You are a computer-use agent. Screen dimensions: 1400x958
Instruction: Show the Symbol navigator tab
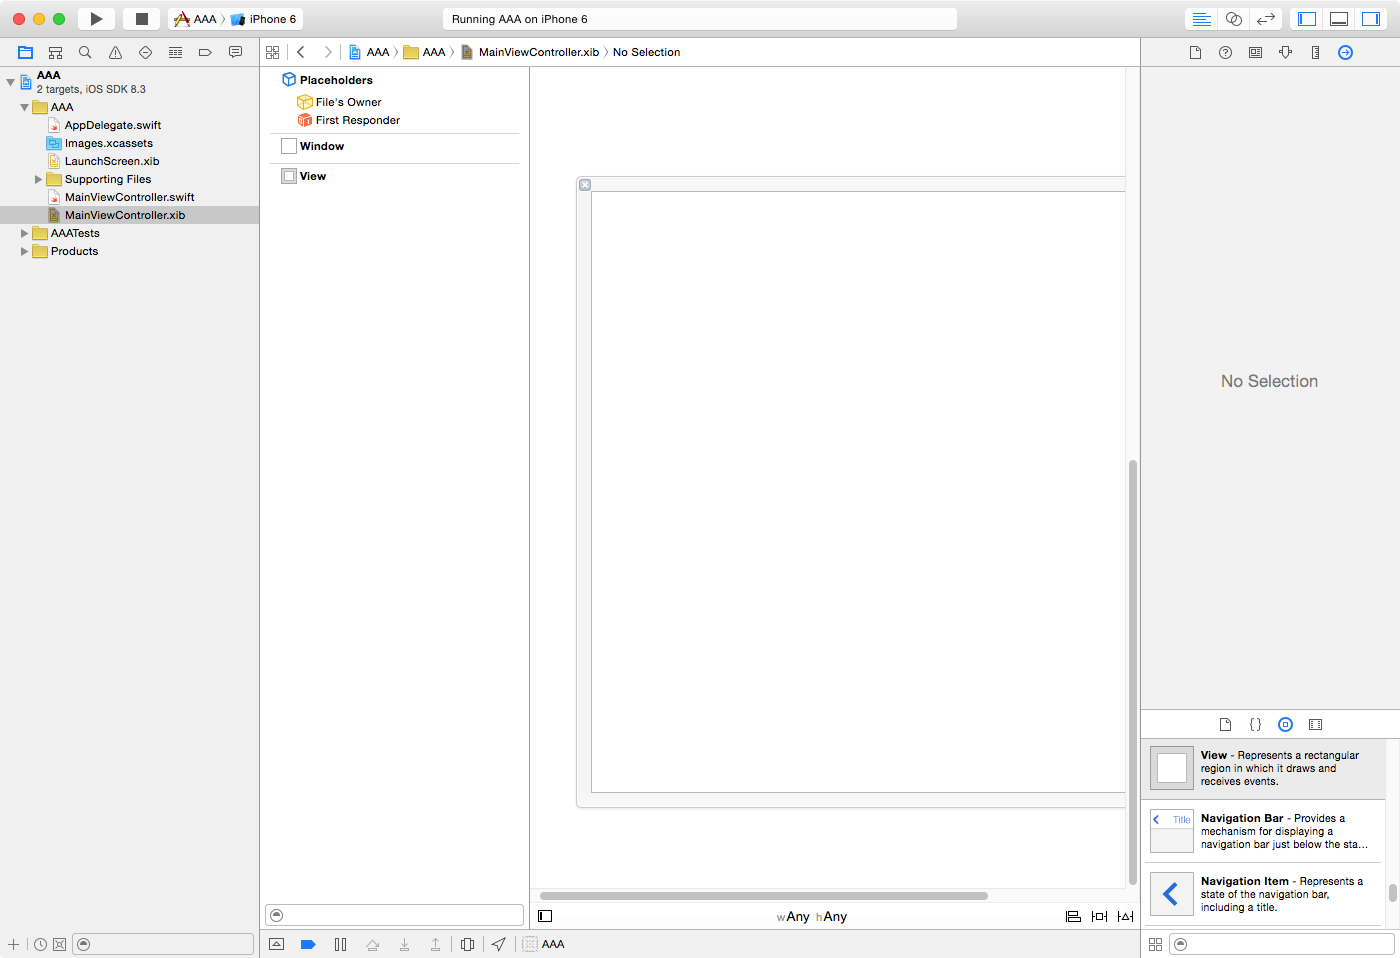[x=56, y=52]
